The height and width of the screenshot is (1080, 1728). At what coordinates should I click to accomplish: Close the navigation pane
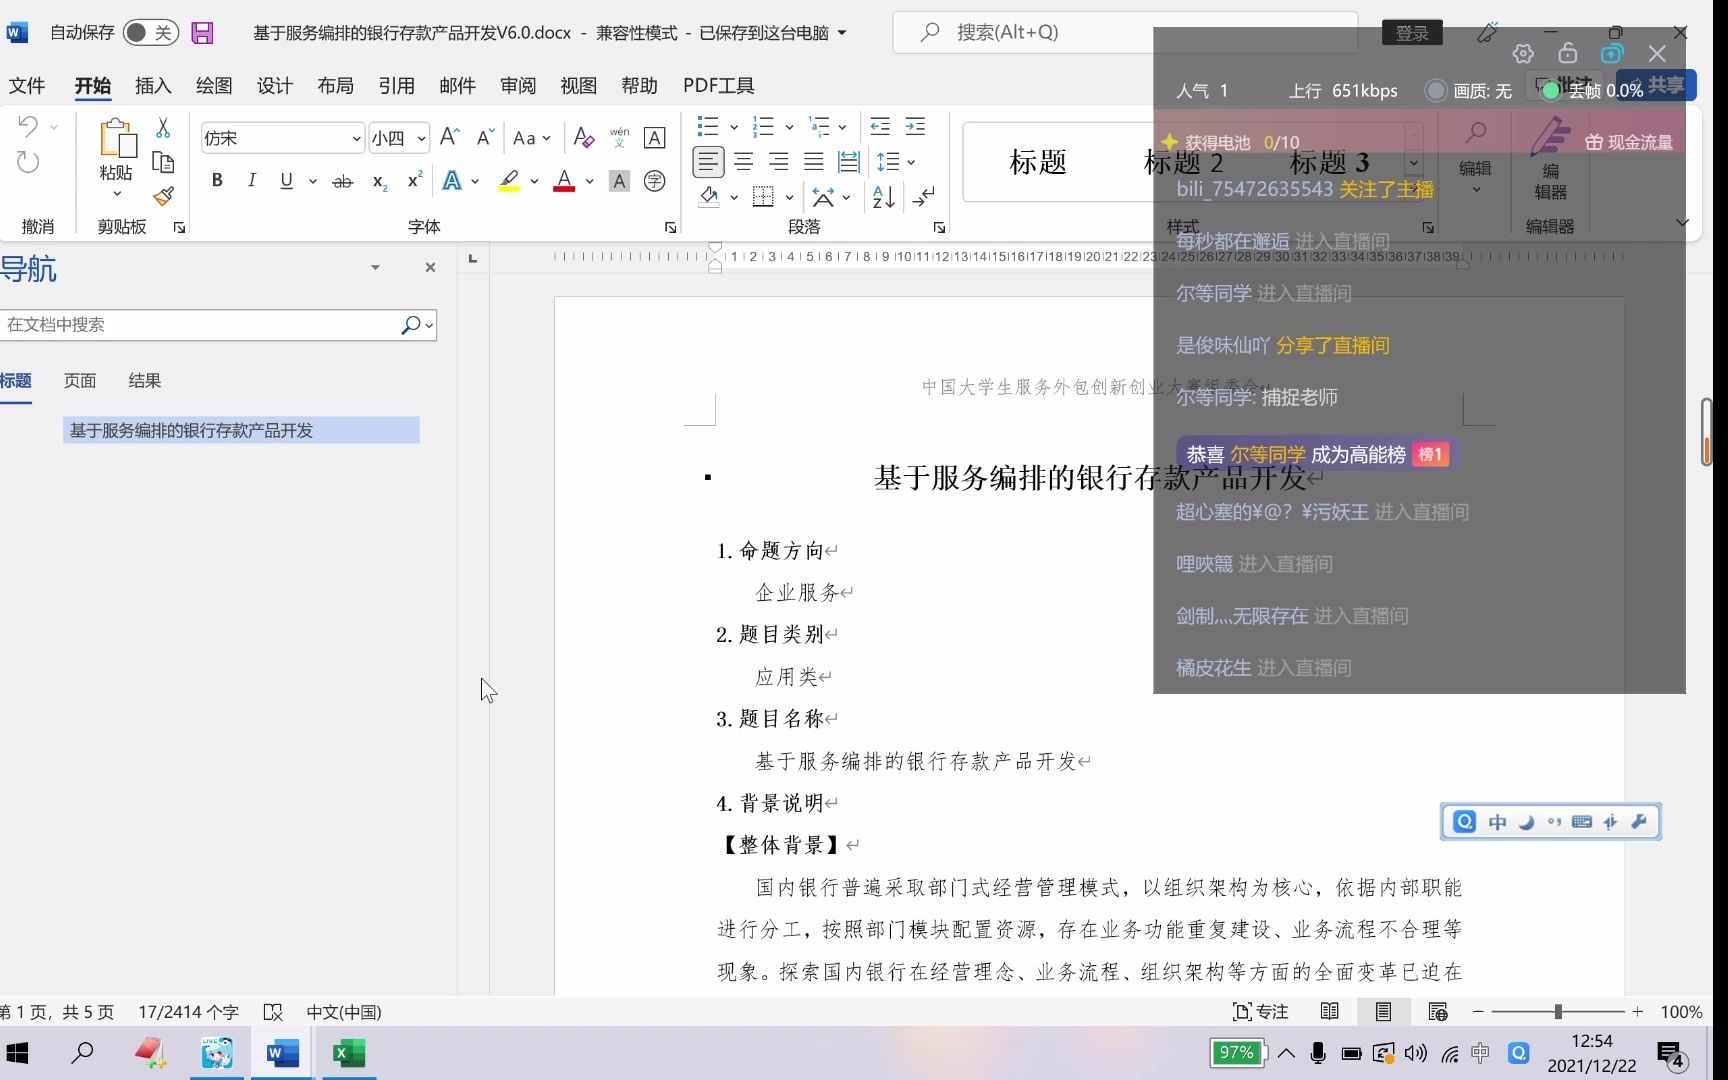[x=430, y=267]
